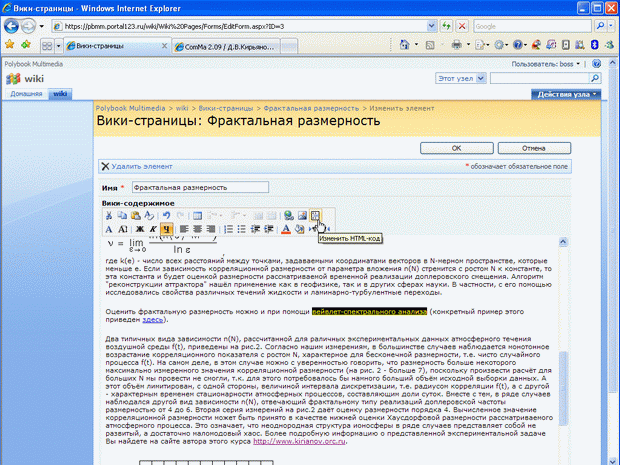Click the decrease indent icon
The image size is (620, 465).
(x=255, y=229)
